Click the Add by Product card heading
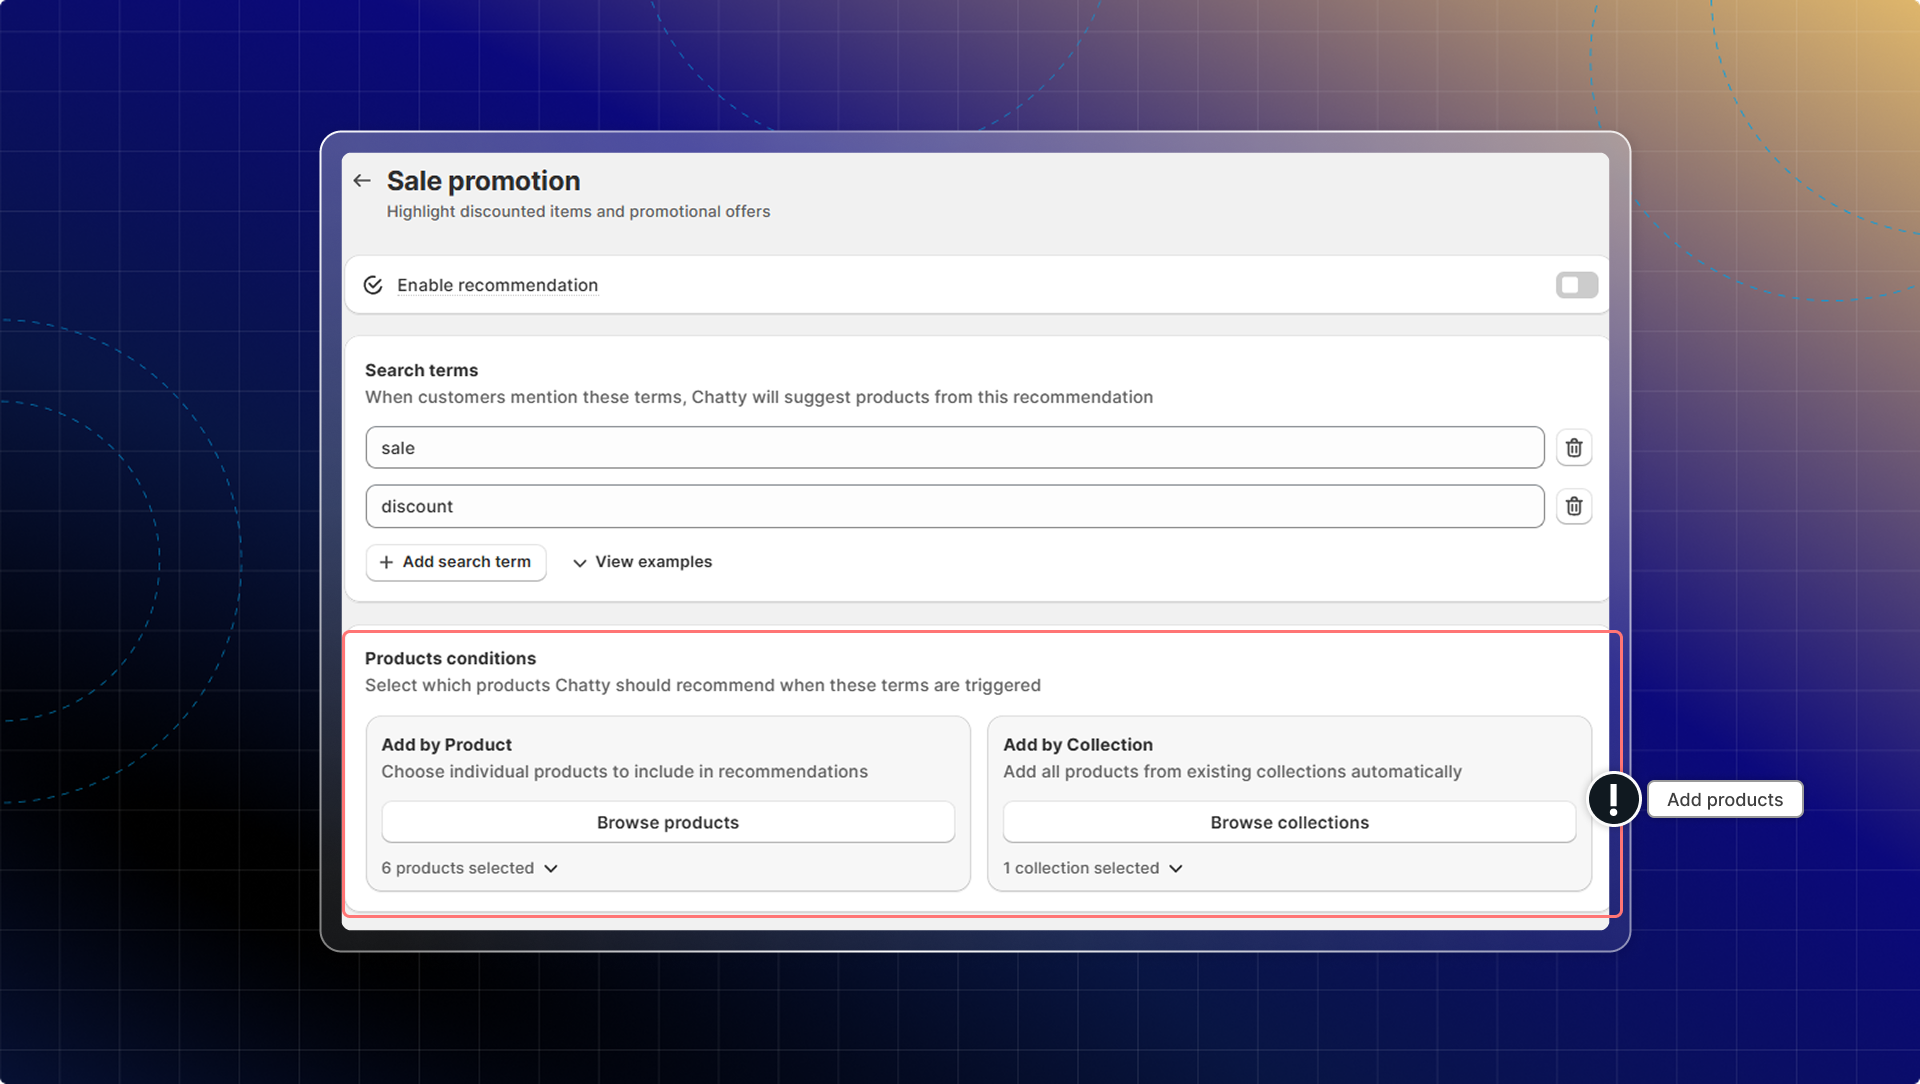The image size is (1920, 1084). tap(446, 745)
